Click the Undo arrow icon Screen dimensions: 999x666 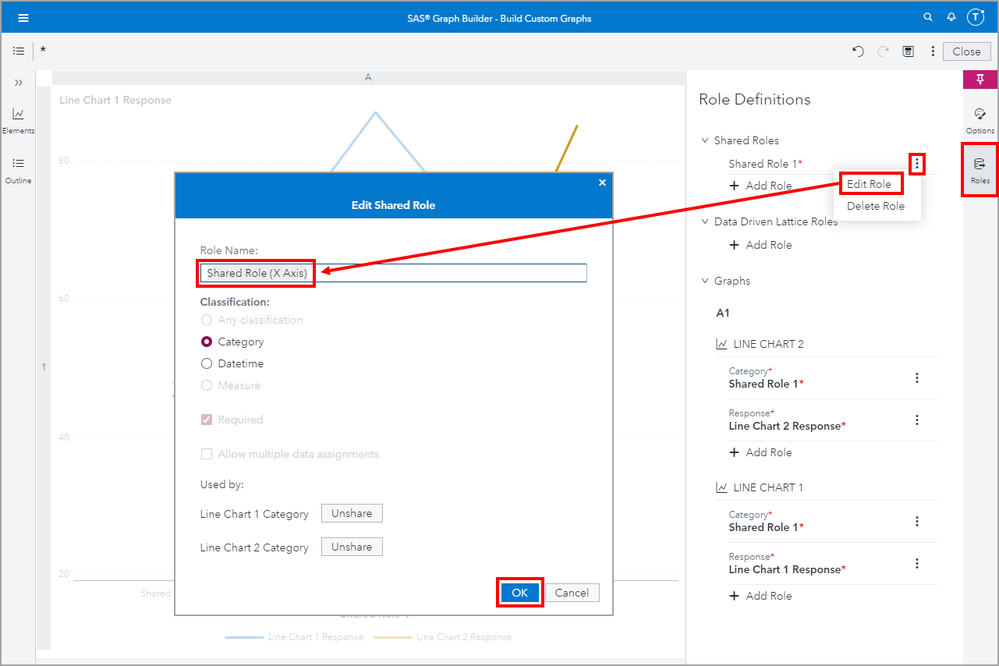pos(858,52)
